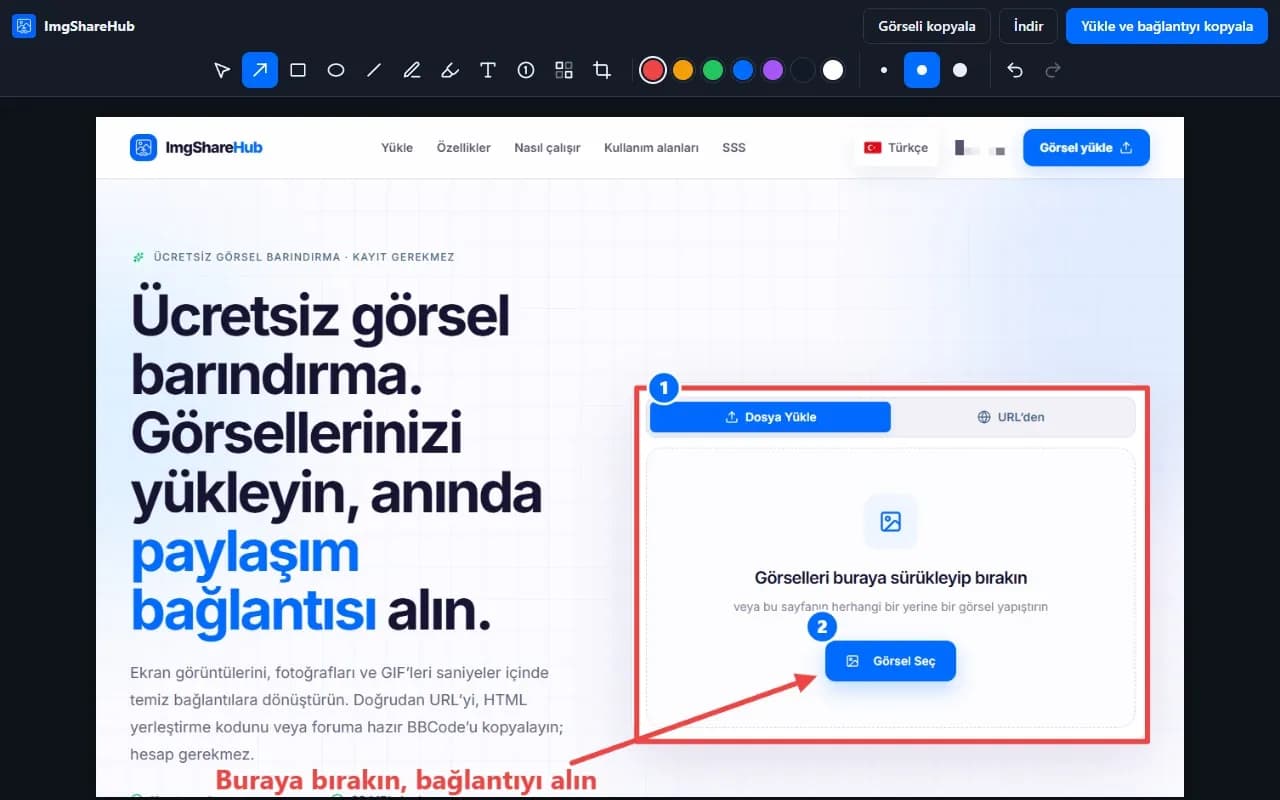Set large stroke thickness

point(960,70)
